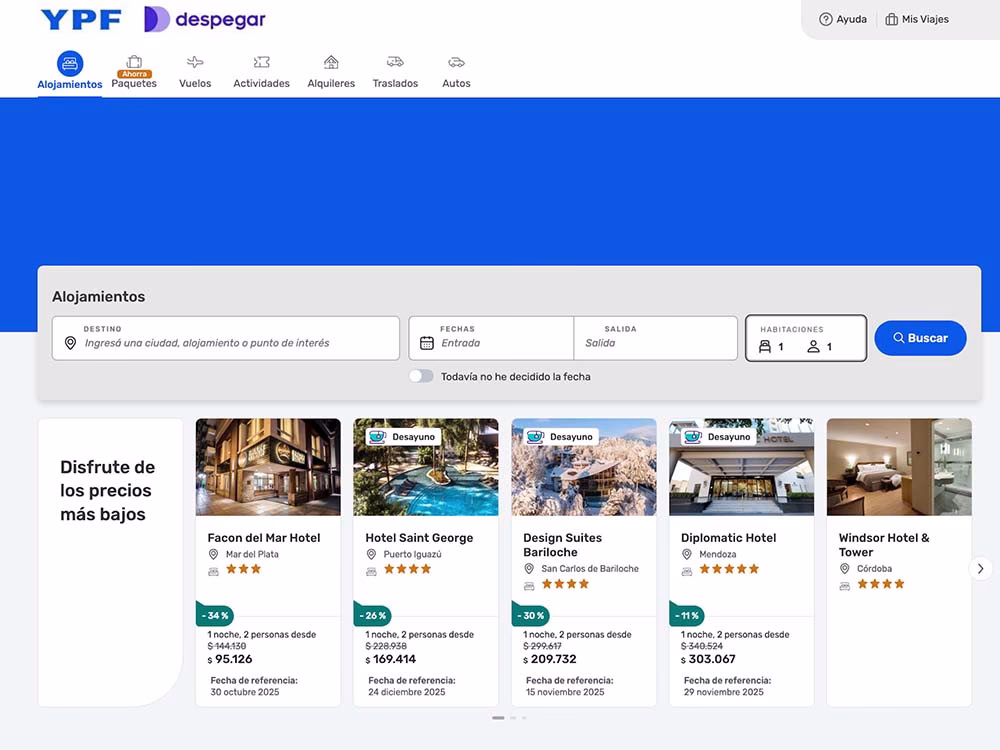Click the Ayuda help icon
This screenshot has height=750, width=1000.
tap(825, 18)
